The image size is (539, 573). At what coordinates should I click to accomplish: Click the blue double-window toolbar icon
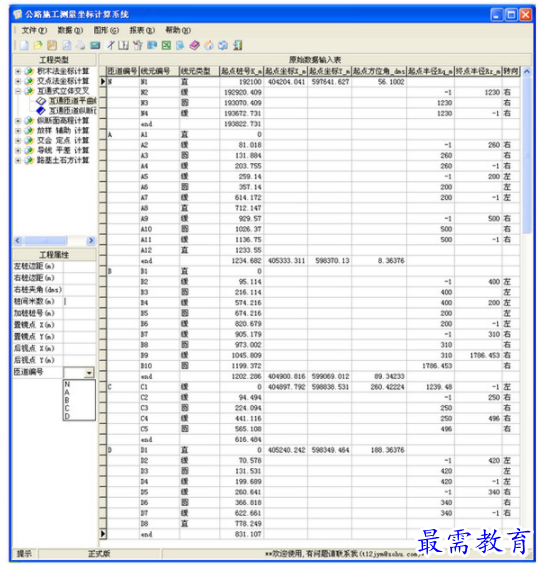pos(152,45)
